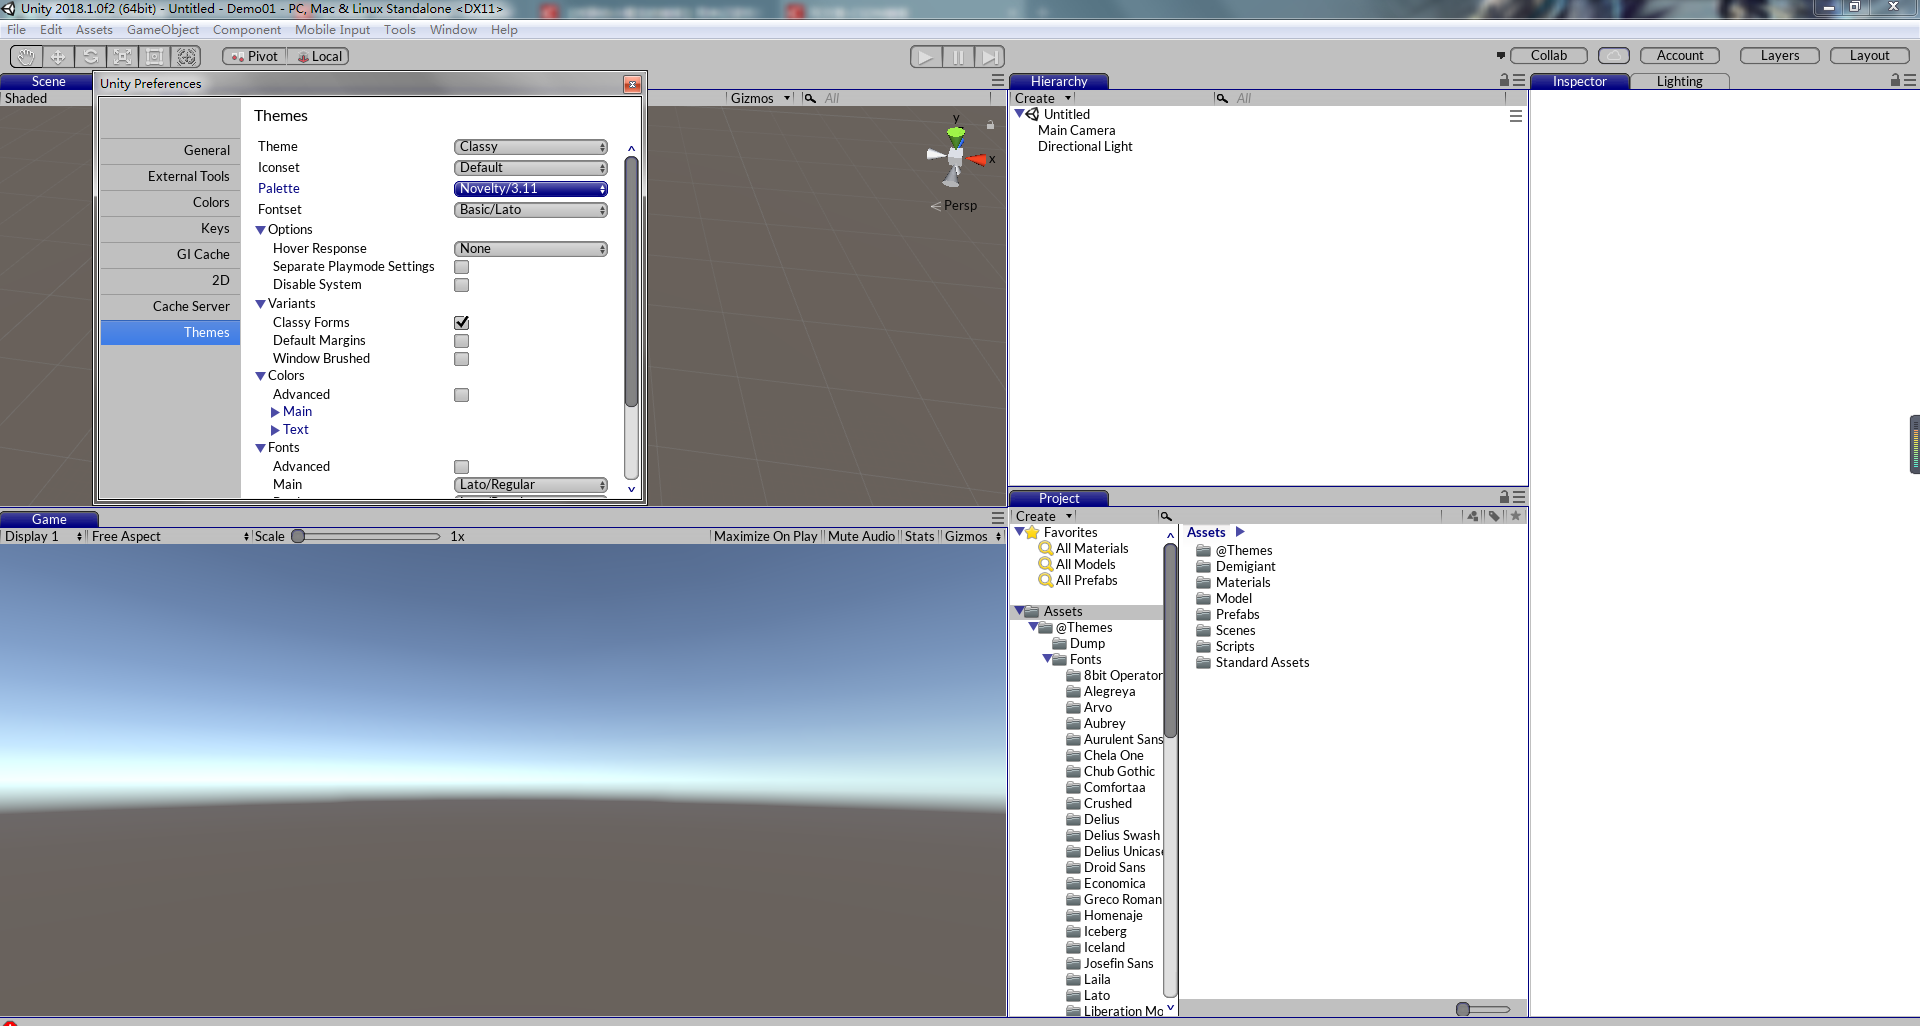
Task: Click the search magnifier icon in the Hierarchy
Action: [x=1221, y=98]
